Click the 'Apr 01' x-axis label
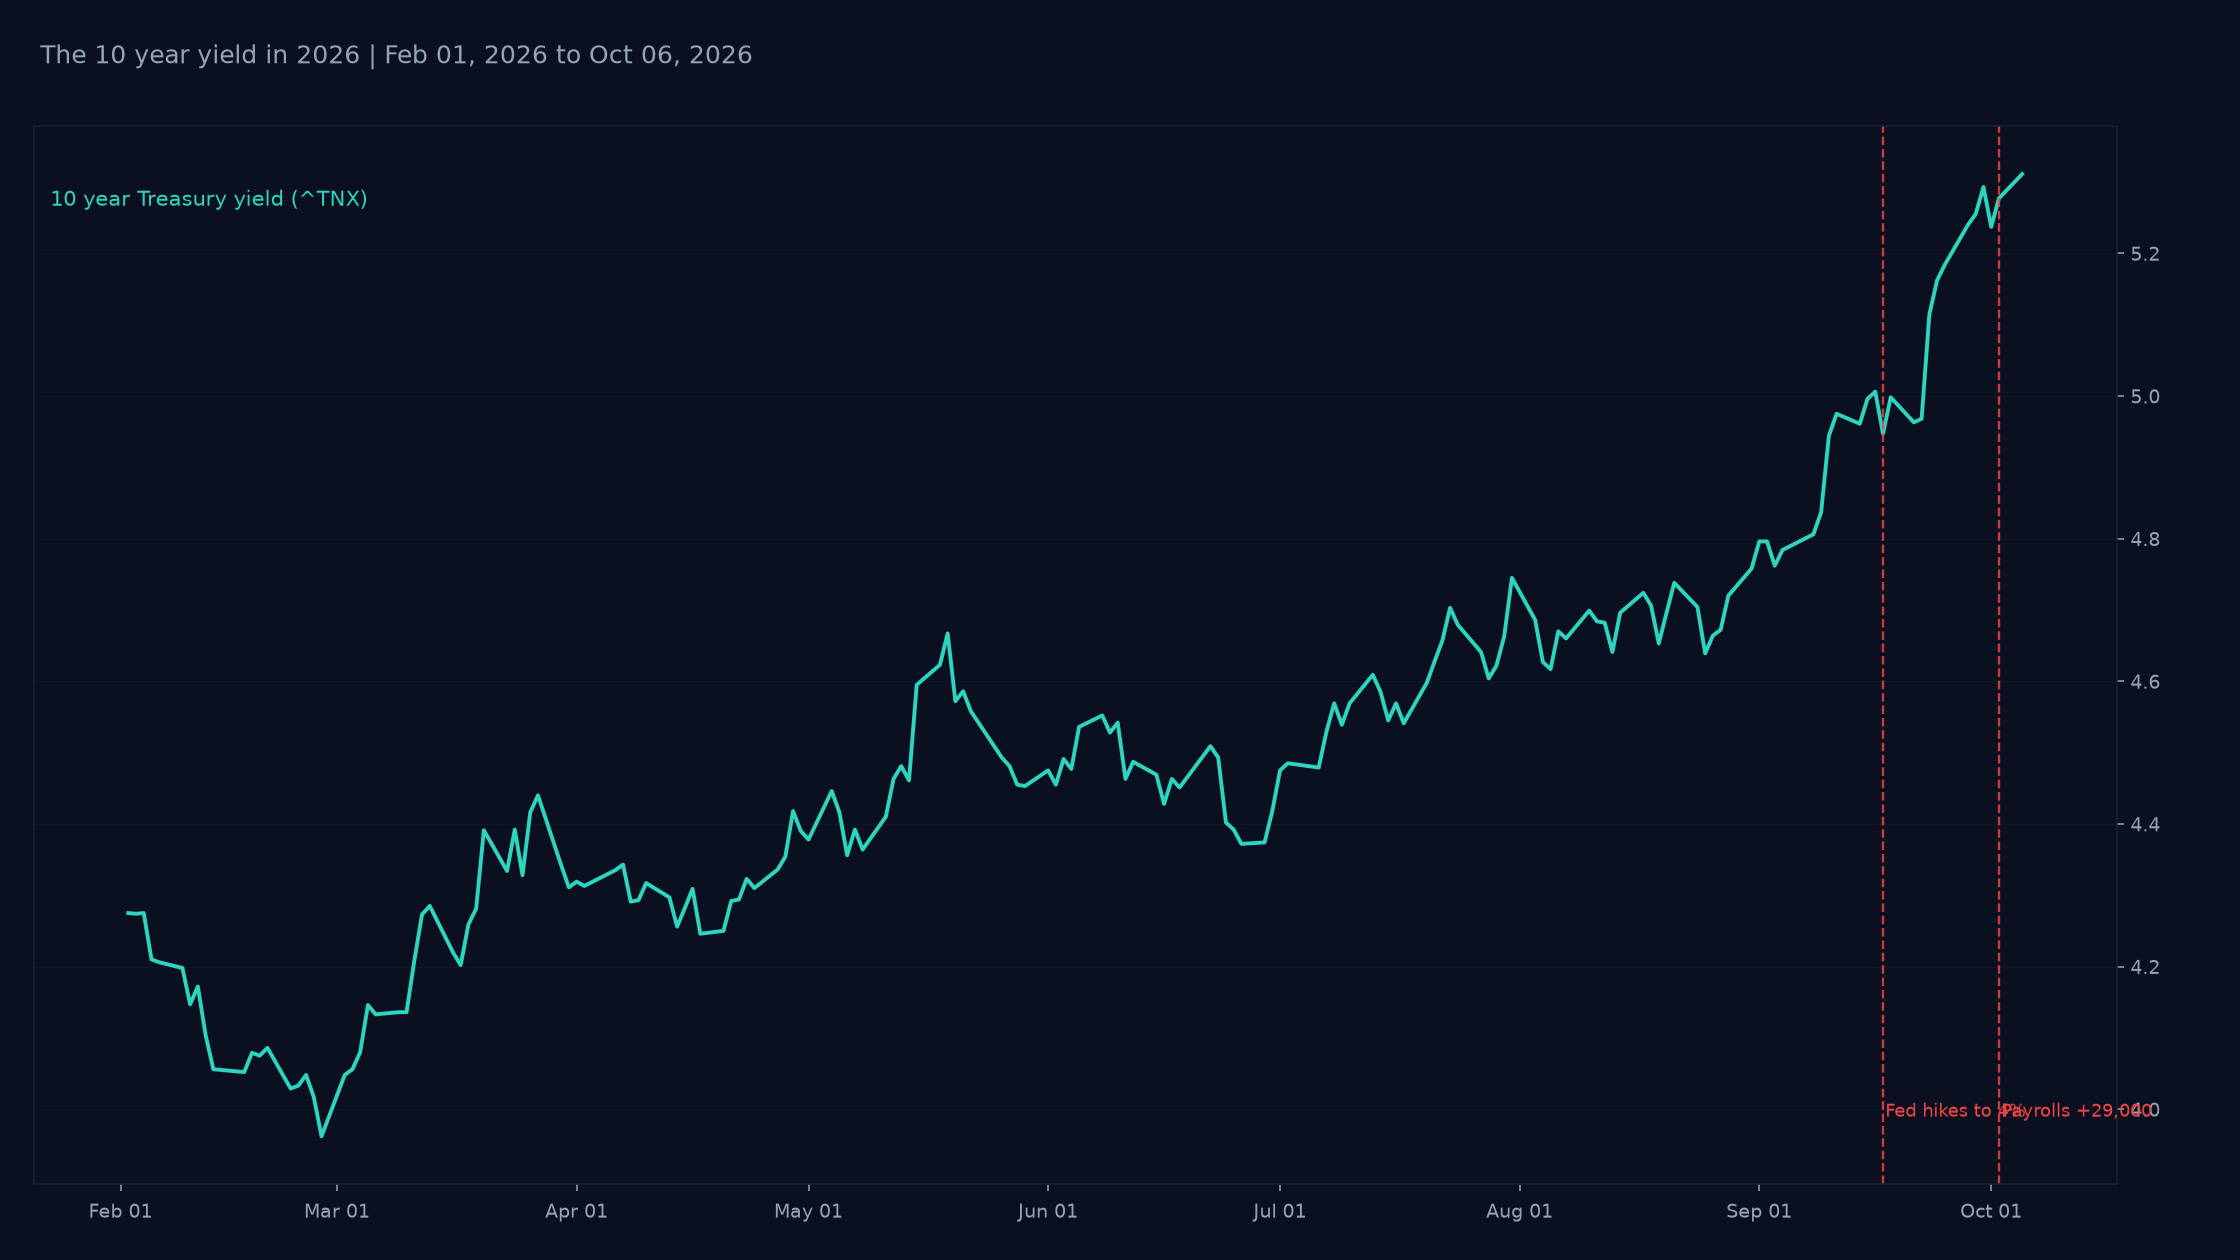The width and height of the screenshot is (2240, 1260). pos(577,1211)
